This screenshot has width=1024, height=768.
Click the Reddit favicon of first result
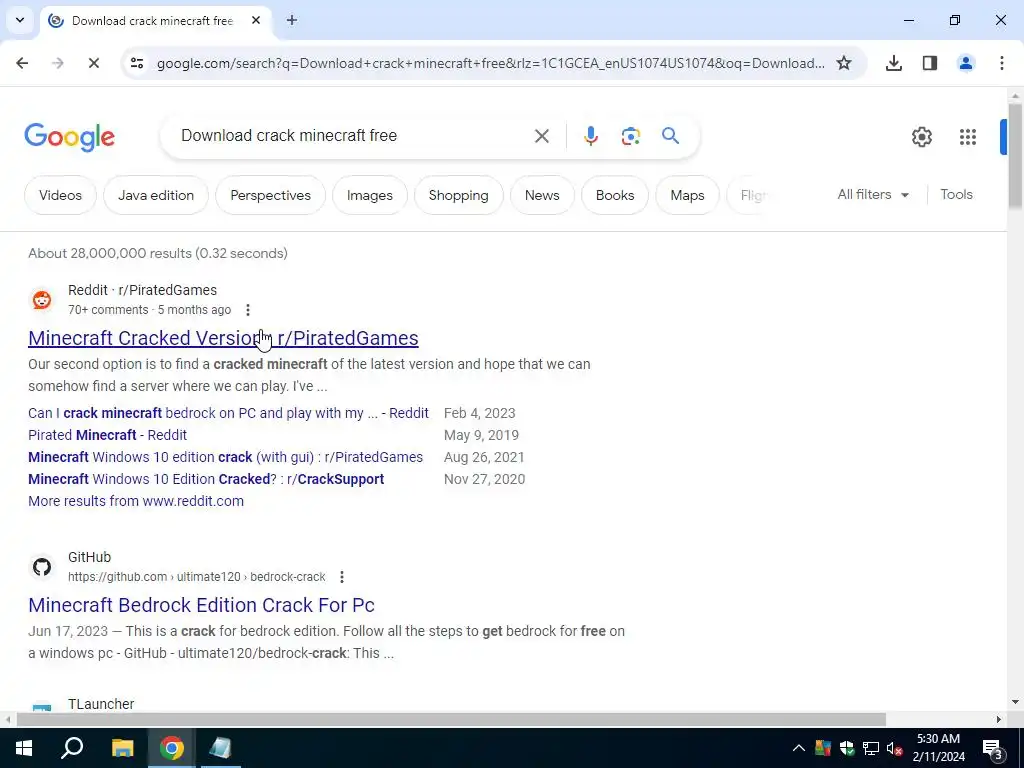(42, 300)
